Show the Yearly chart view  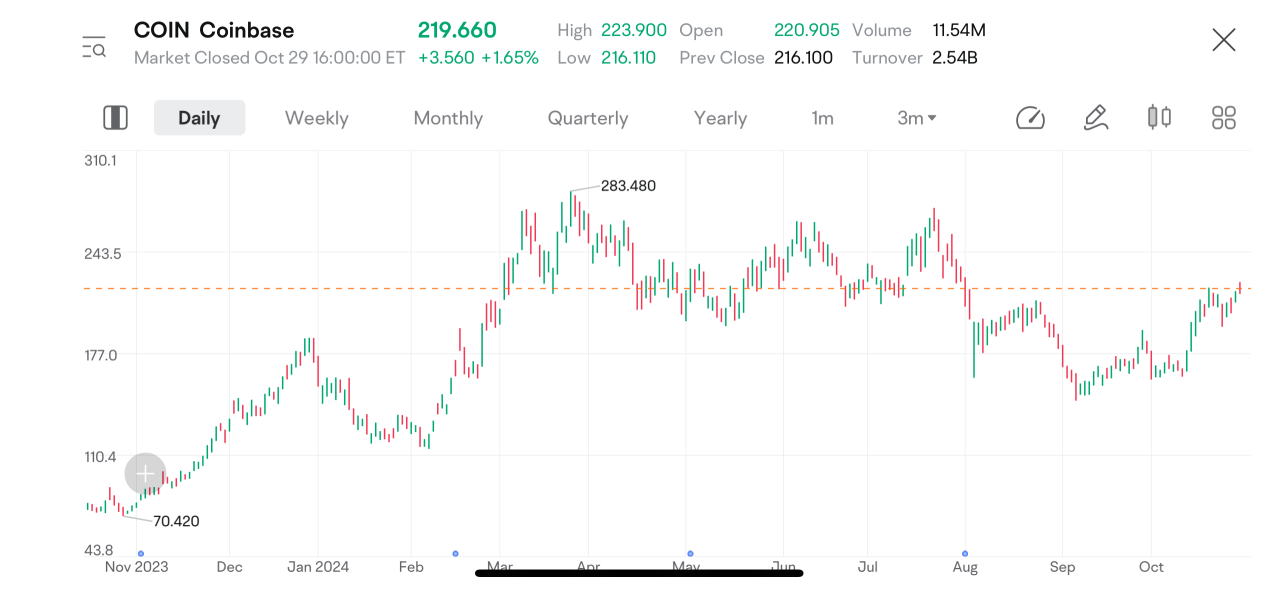click(x=720, y=118)
